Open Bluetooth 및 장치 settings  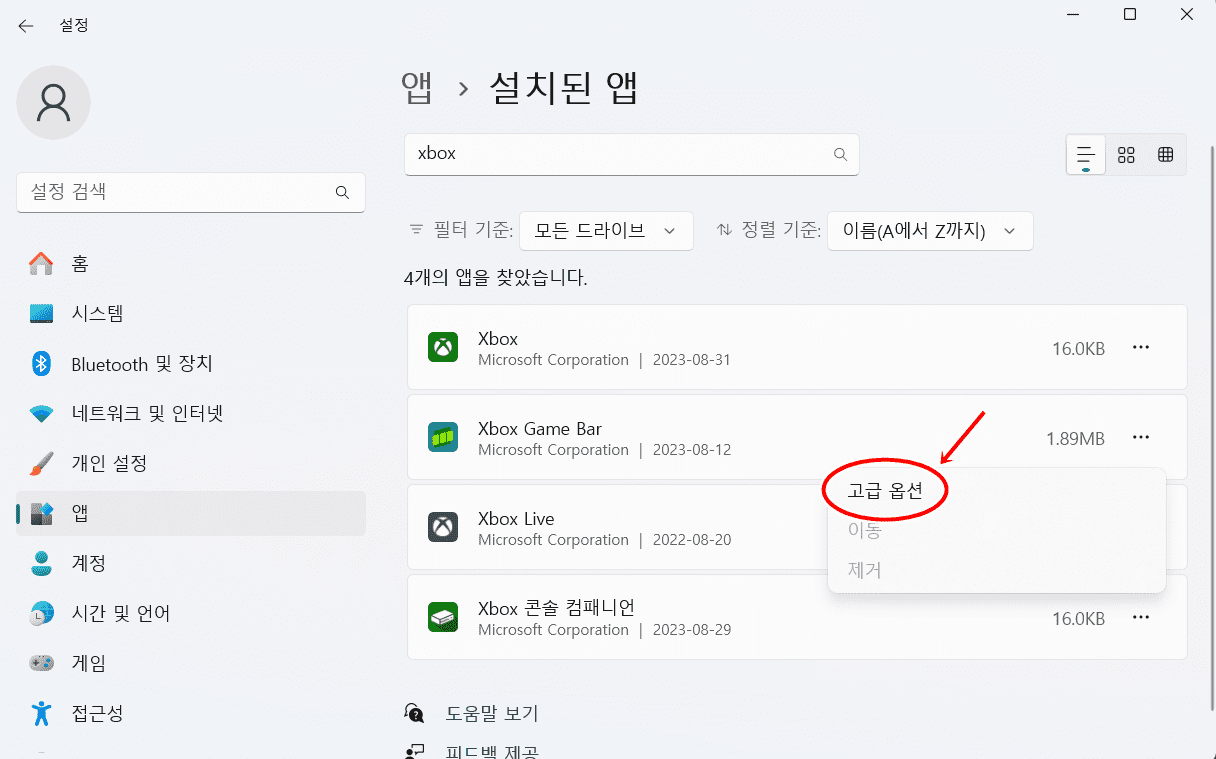191,364
